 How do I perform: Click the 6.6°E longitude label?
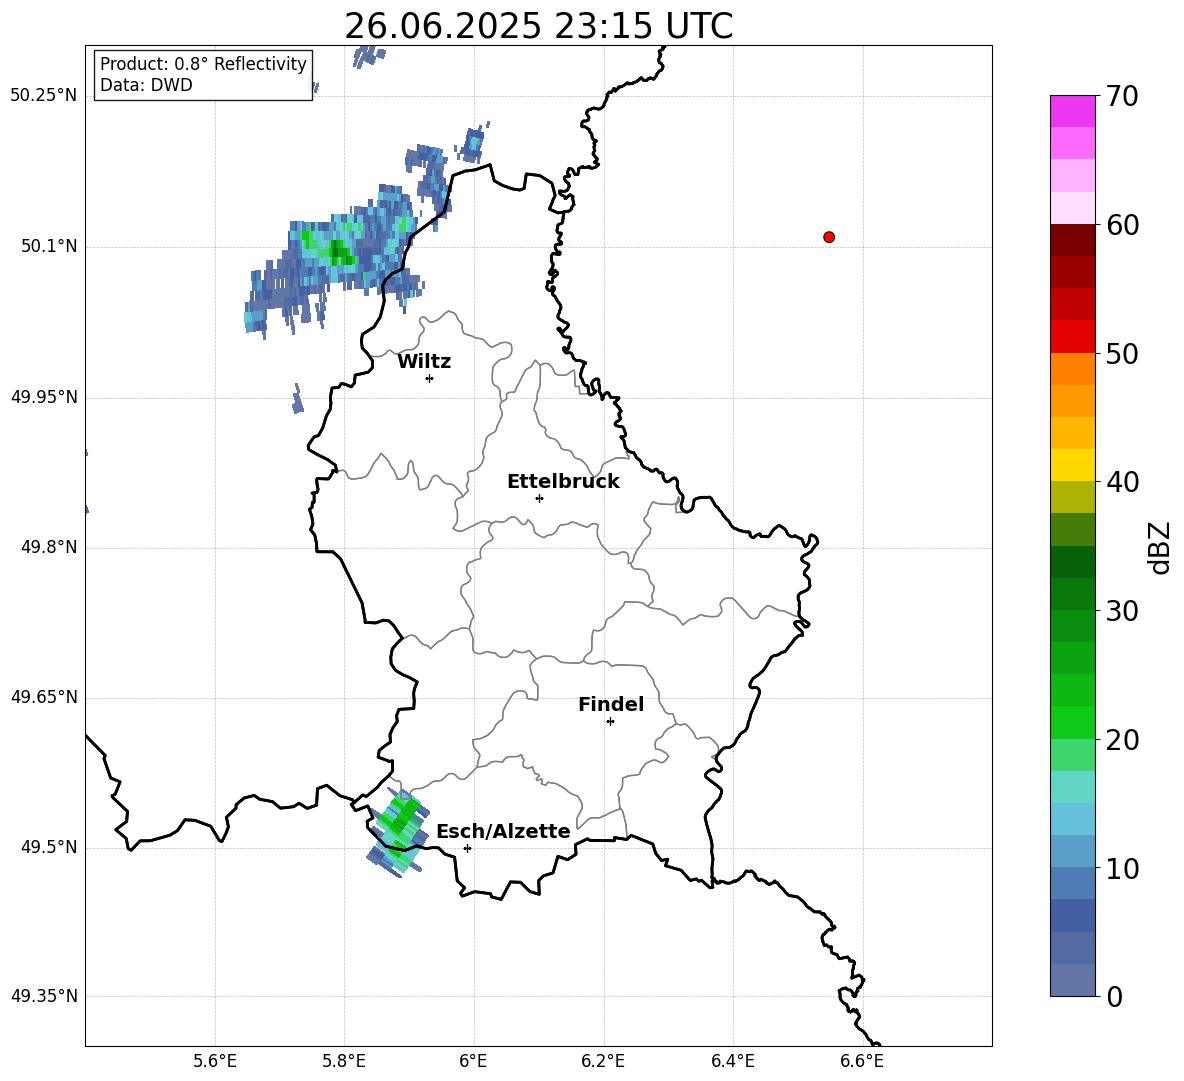[862, 1061]
